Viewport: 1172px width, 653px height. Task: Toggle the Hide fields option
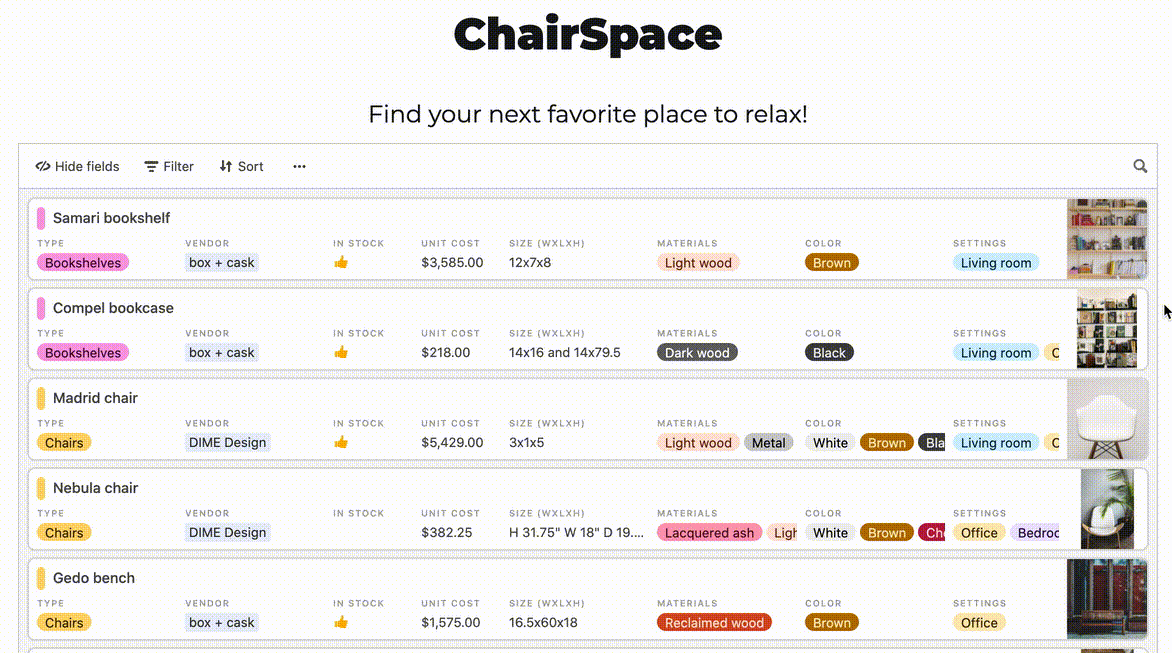pos(77,166)
